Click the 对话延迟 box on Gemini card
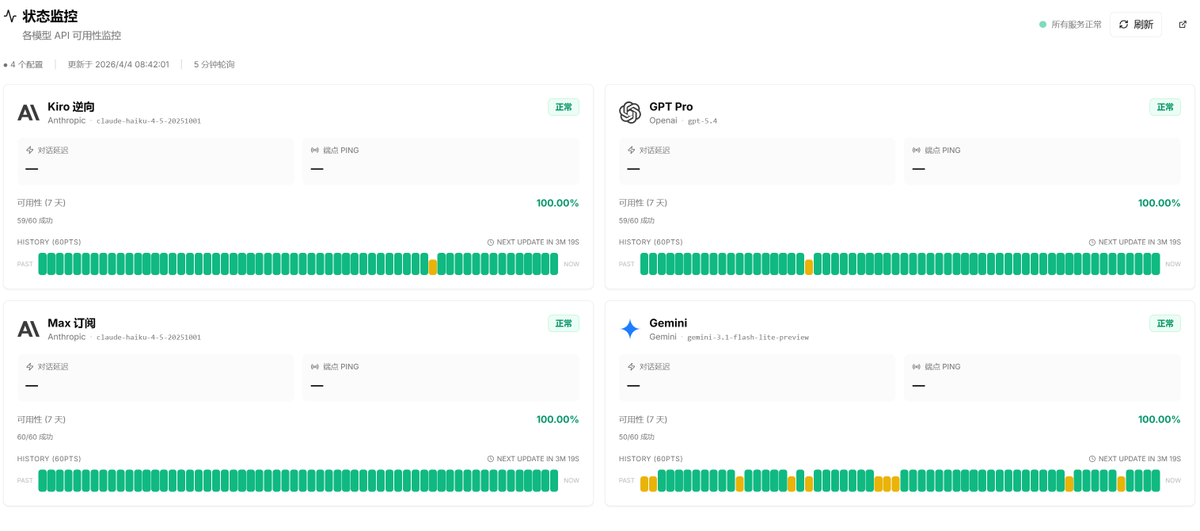Viewport: 1200px width, 531px height. click(757, 378)
